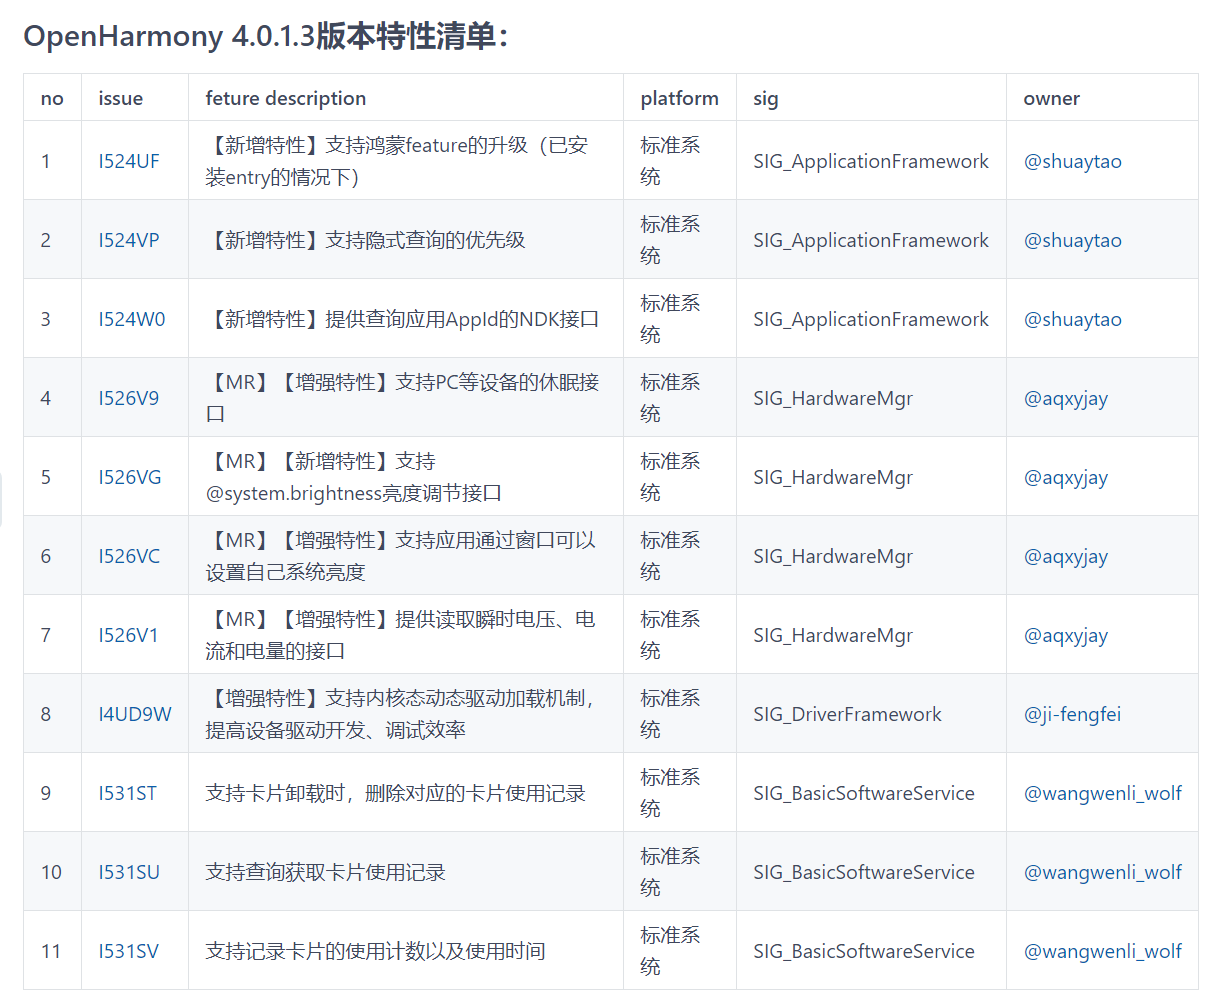Viewport: 1232px width, 1003px height.
Task: Click @wangwenli_wolf in the I531ST row
Action: (1102, 793)
